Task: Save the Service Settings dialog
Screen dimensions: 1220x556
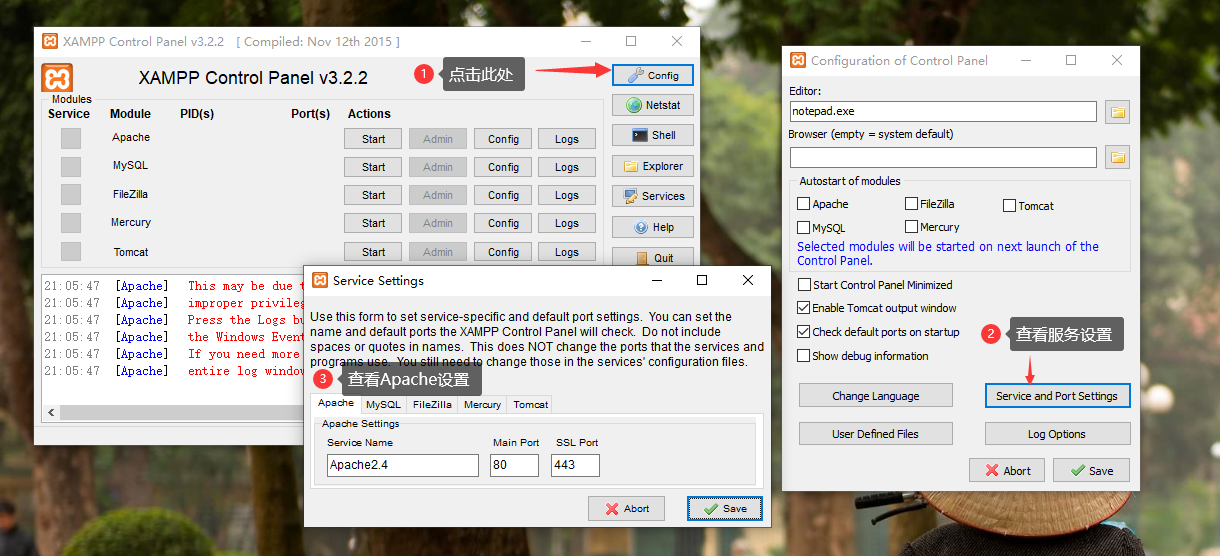Action: pyautogui.click(x=725, y=508)
